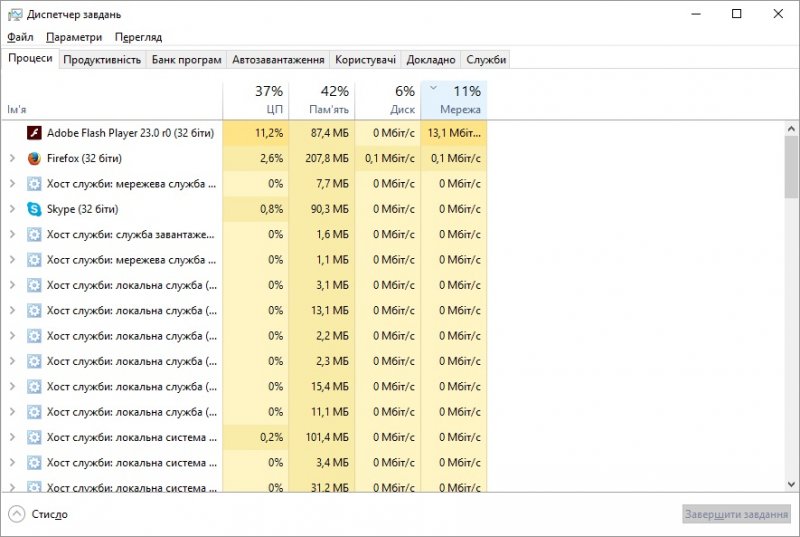Switch to the Продуктивність tab

tap(102, 60)
